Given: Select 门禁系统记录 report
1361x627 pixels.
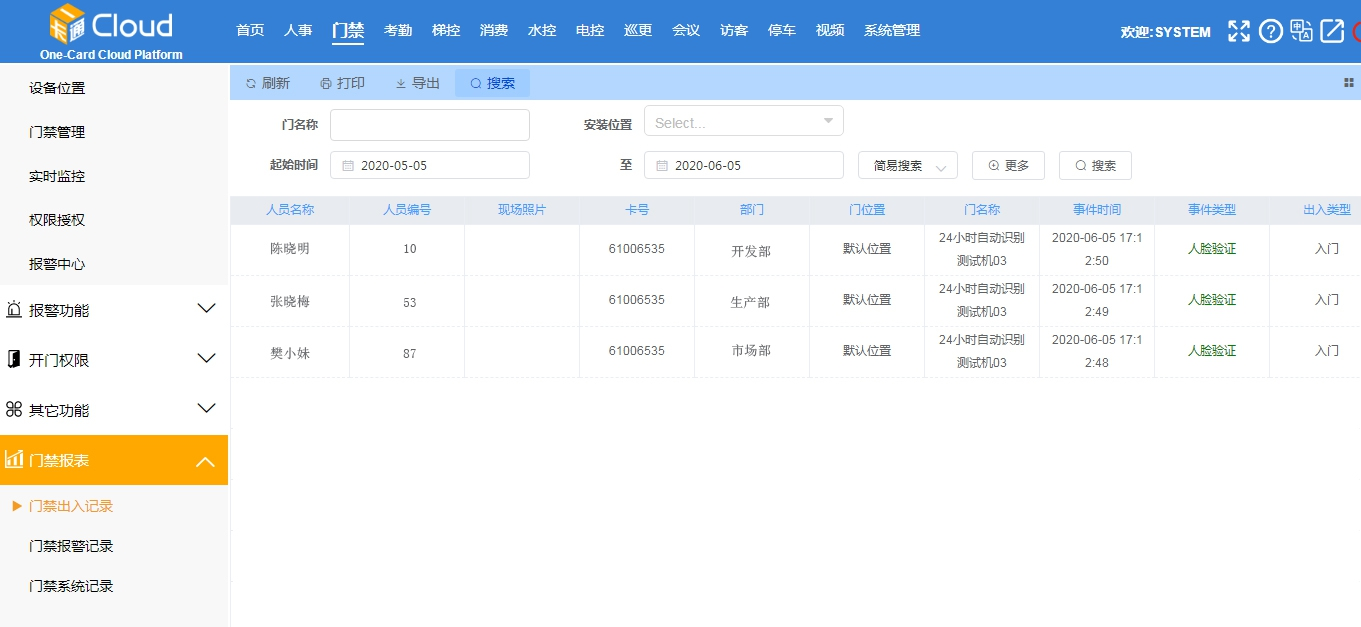Looking at the screenshot, I should tap(71, 586).
